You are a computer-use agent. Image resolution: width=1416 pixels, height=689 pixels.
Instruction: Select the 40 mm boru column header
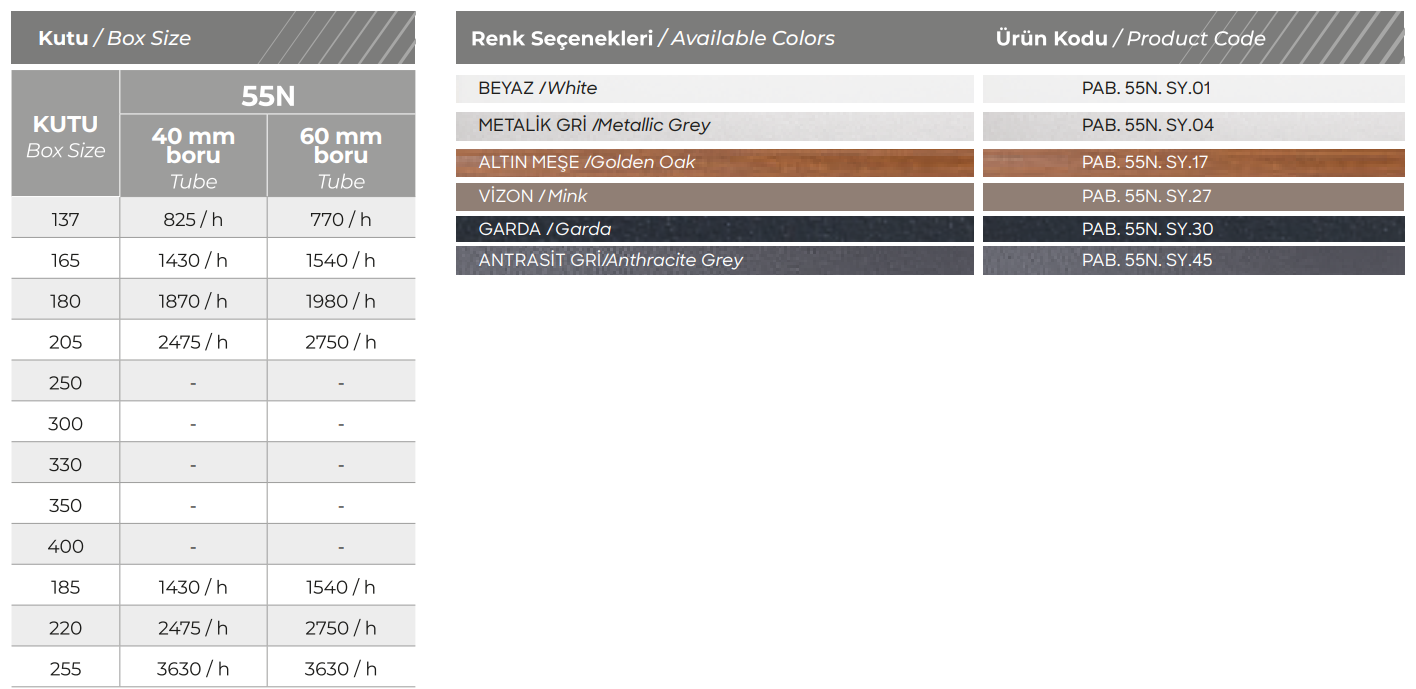pos(193,156)
